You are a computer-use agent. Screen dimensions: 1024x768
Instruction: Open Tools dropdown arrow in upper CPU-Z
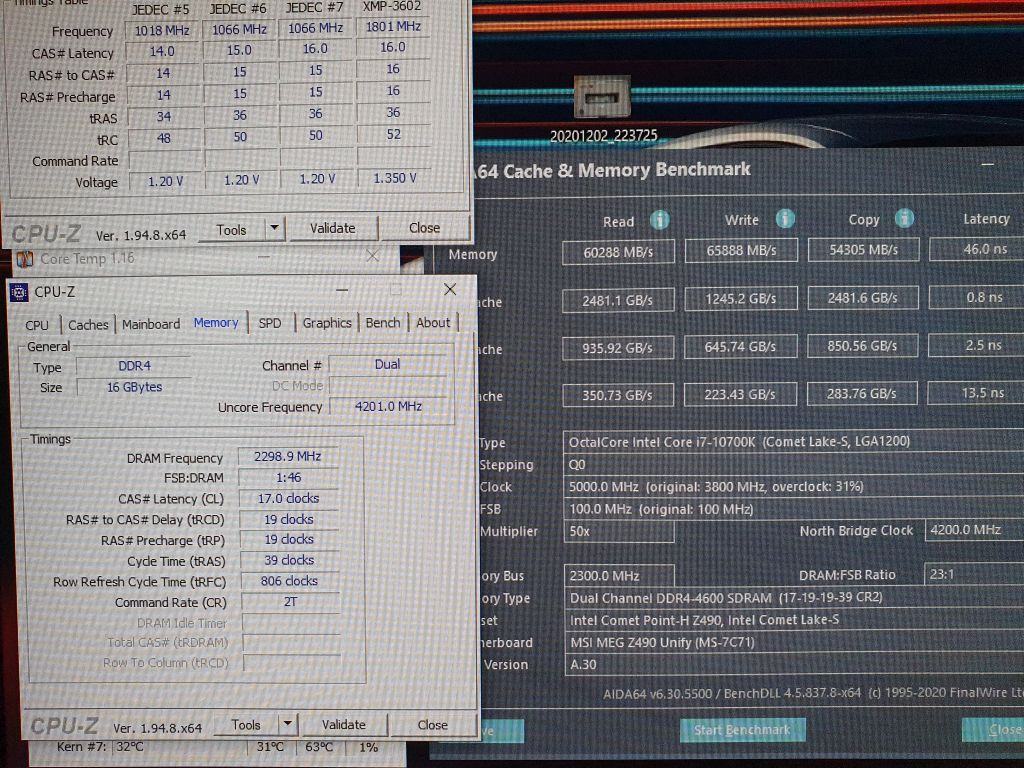(274, 228)
